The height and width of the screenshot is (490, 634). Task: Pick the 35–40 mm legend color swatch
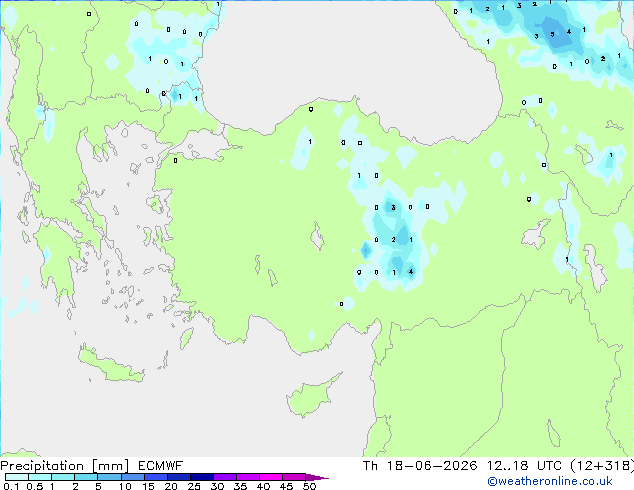247,477
